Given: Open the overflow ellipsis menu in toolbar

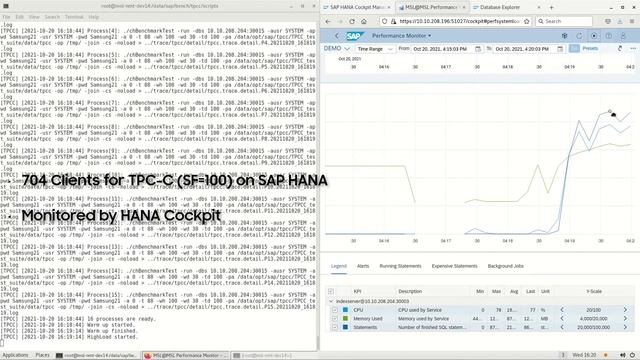Looking at the screenshot, I should click(x=633, y=49).
